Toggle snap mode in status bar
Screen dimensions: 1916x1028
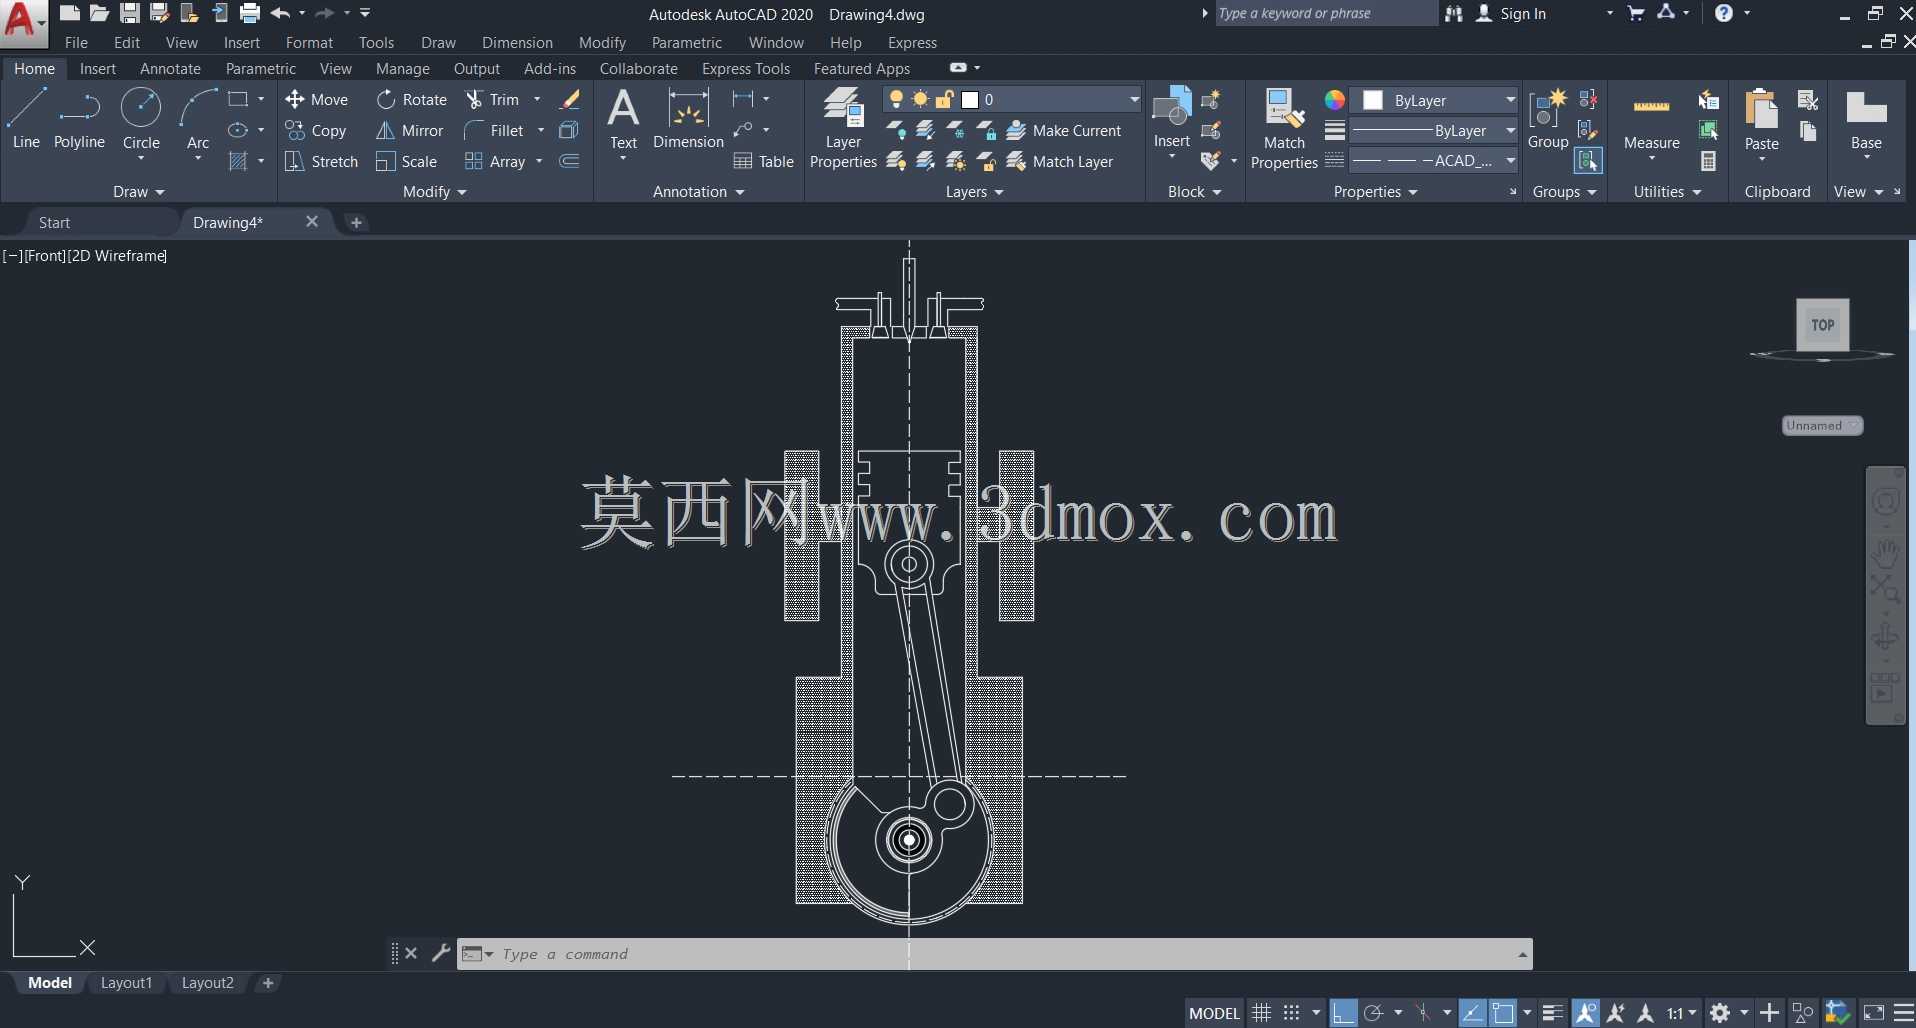[1292, 1013]
